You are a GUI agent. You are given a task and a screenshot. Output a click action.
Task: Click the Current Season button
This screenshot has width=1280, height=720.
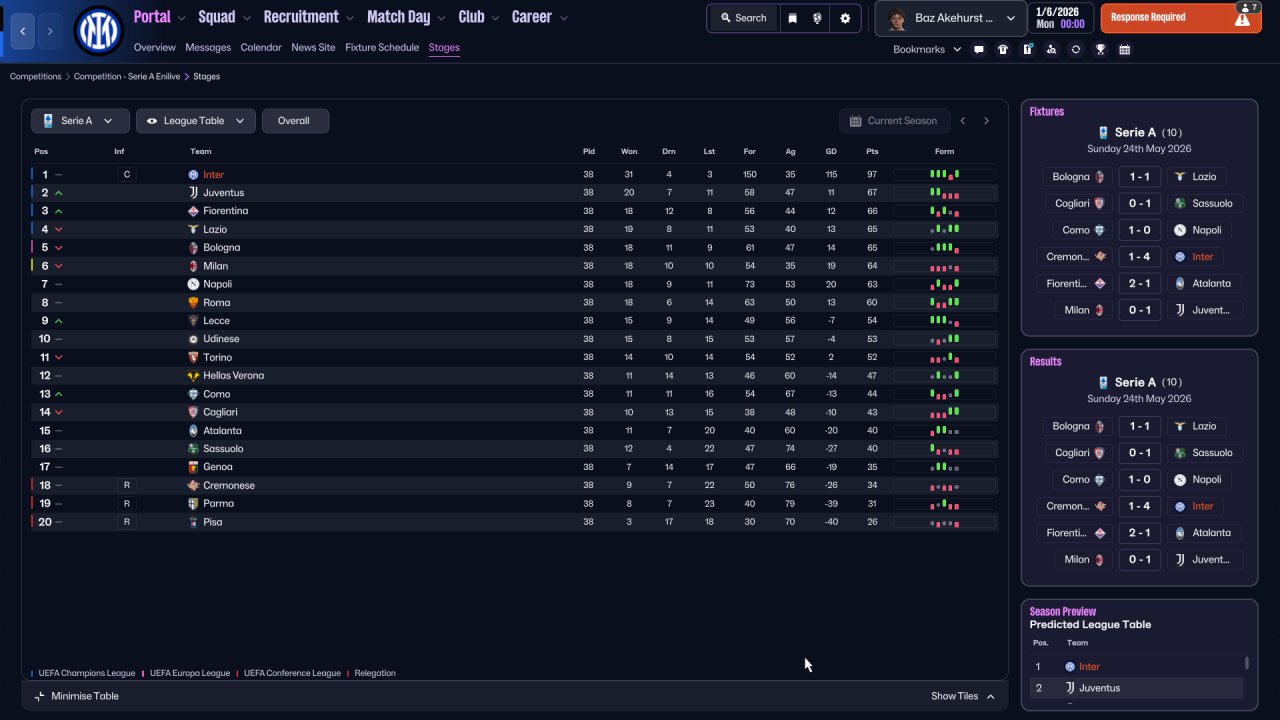(894, 121)
